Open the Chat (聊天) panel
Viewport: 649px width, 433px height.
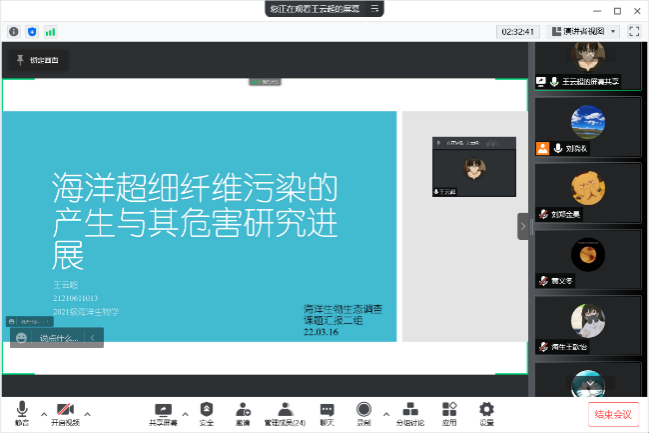click(x=327, y=412)
